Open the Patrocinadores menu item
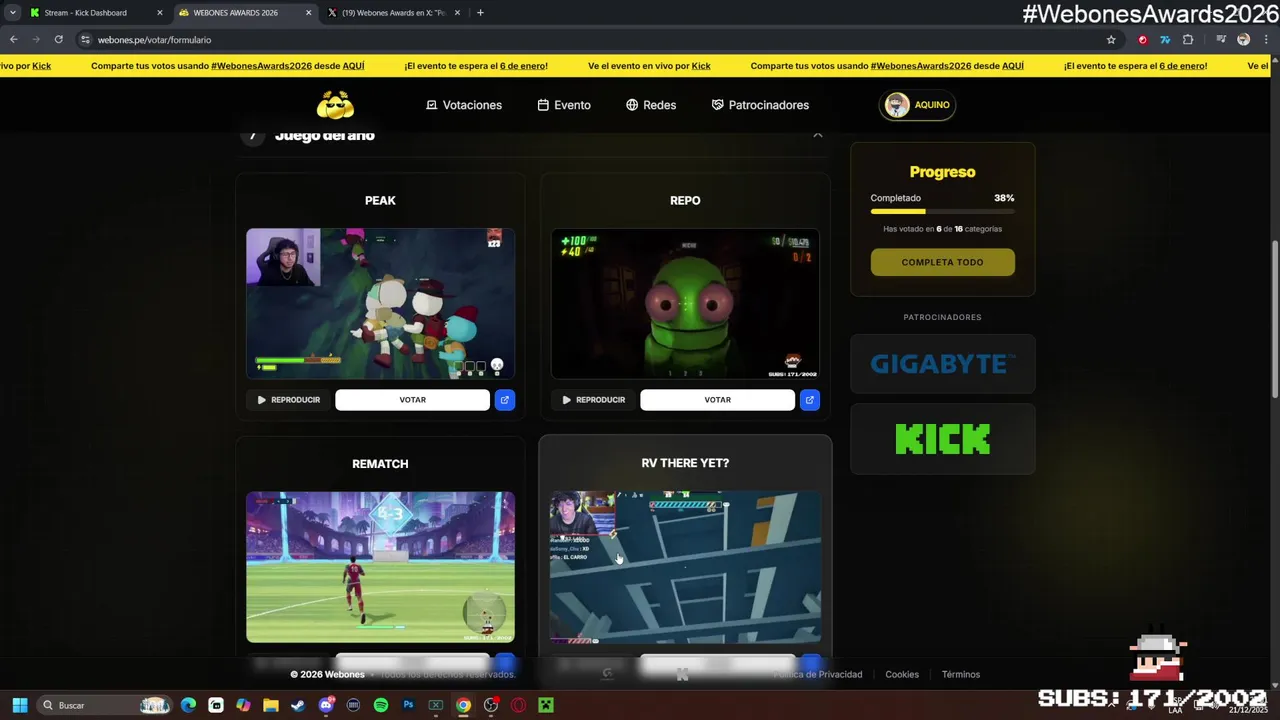Image resolution: width=1280 pixels, height=720 pixels. click(760, 105)
